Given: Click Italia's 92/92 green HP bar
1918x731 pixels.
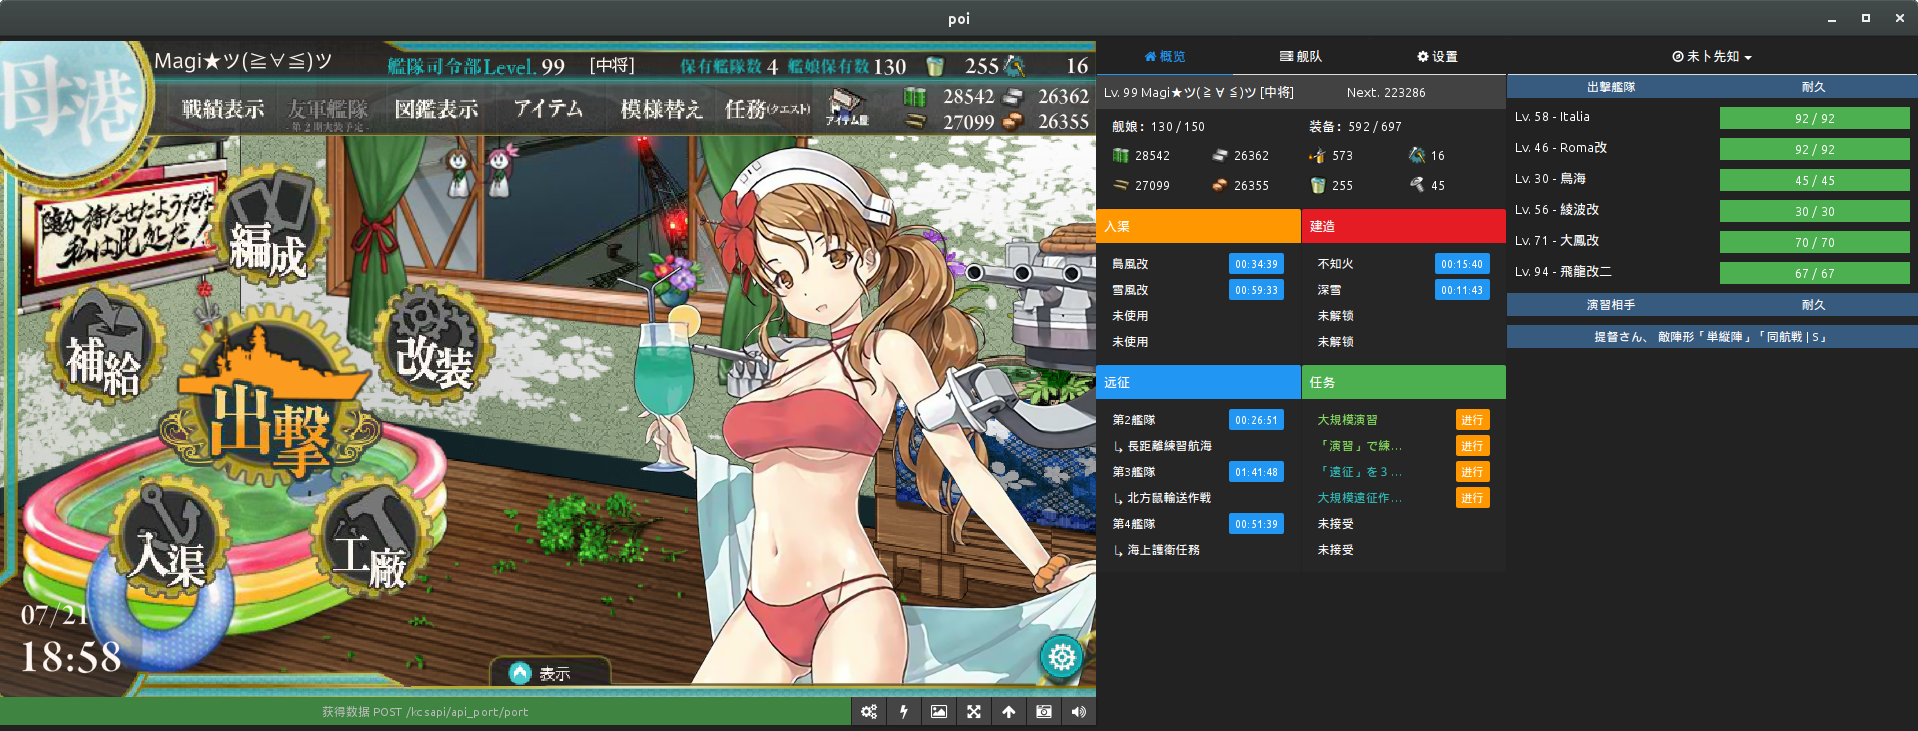Looking at the screenshot, I should 1814,119.
